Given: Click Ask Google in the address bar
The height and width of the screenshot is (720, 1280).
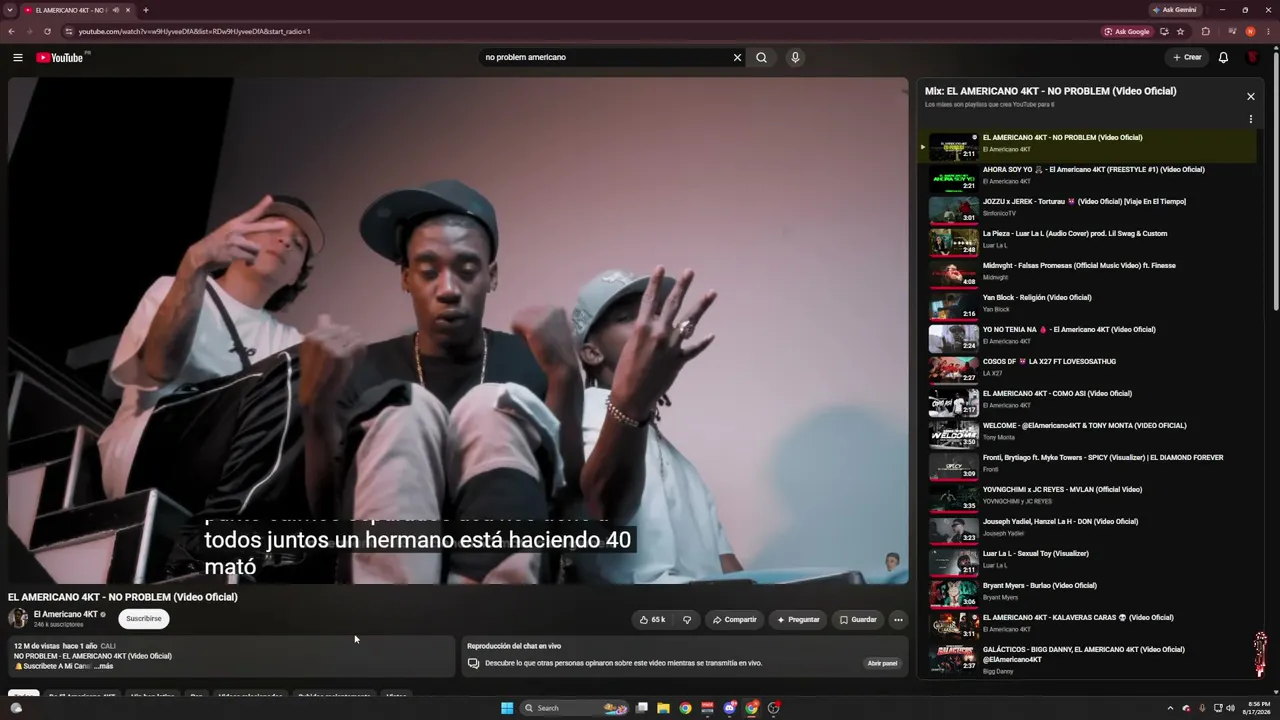Looking at the screenshot, I should pyautogui.click(x=1126, y=31).
